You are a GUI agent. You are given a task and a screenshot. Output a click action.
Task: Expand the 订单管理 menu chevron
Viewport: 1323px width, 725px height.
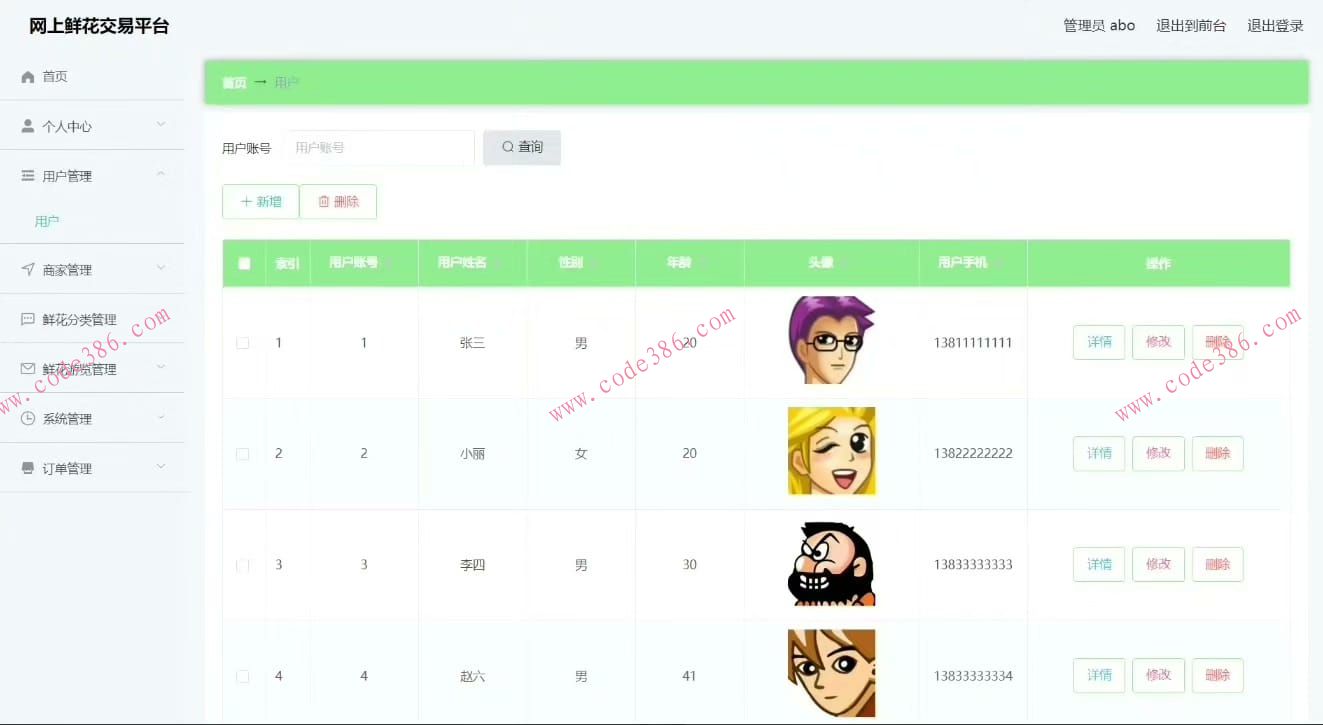(161, 467)
